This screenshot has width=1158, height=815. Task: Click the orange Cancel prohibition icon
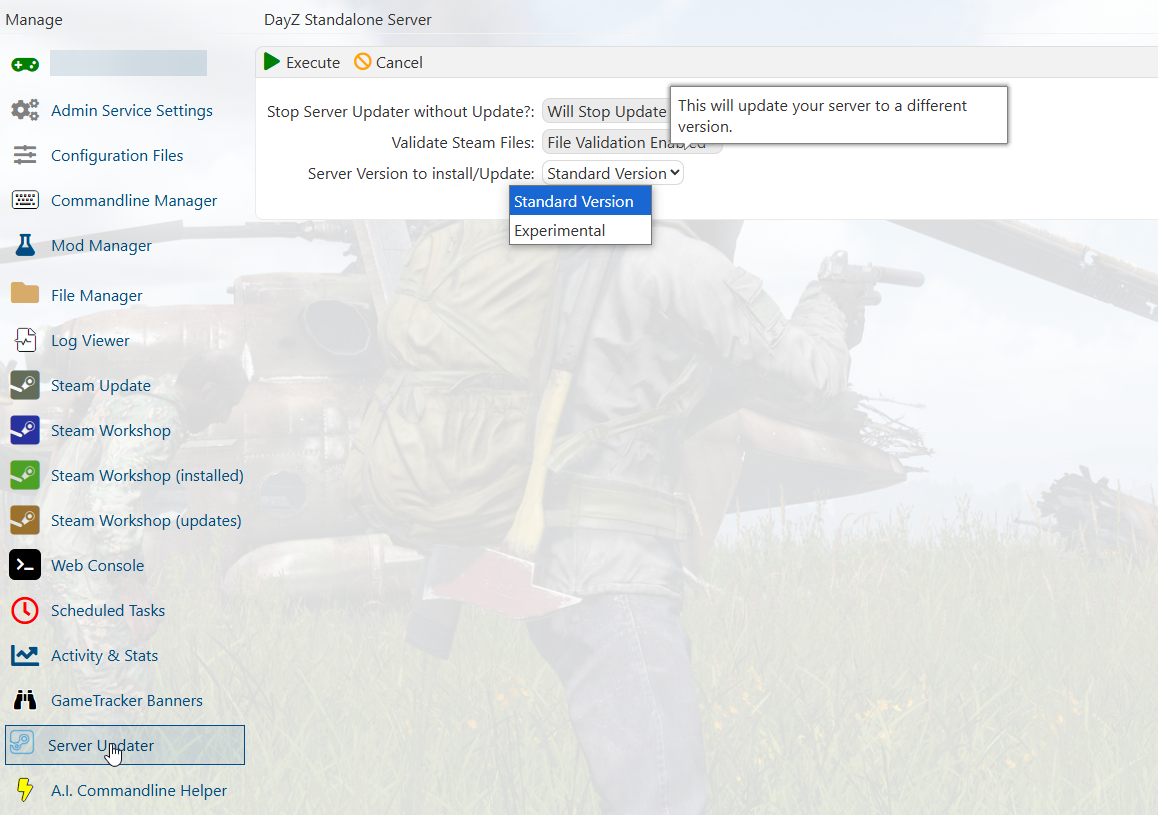click(363, 62)
